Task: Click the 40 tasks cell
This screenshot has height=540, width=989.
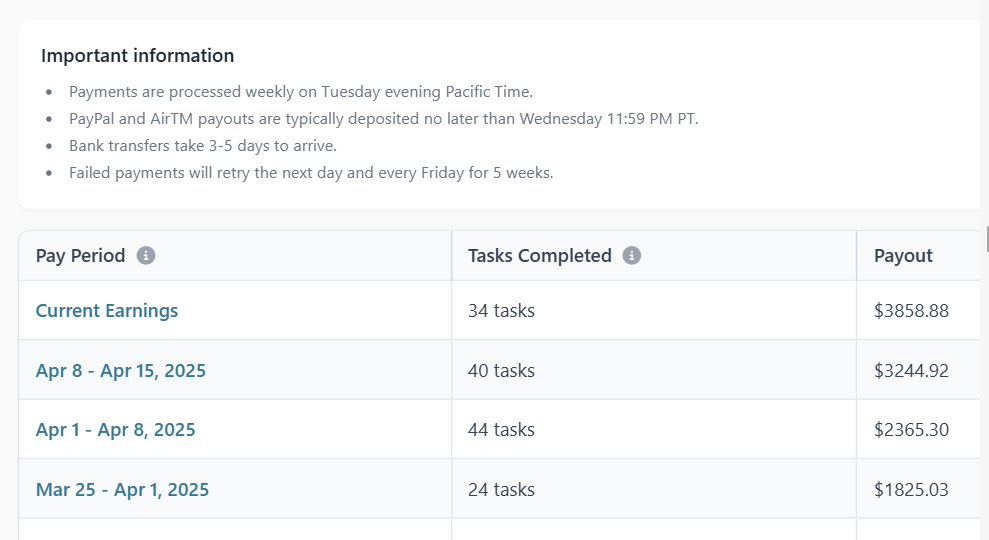Action: coord(501,370)
